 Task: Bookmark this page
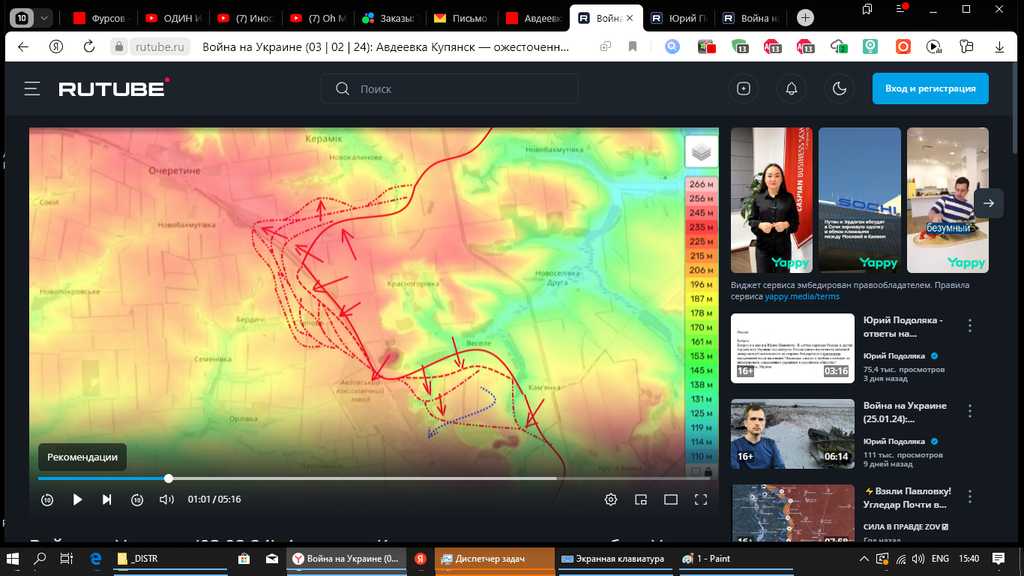[632, 47]
